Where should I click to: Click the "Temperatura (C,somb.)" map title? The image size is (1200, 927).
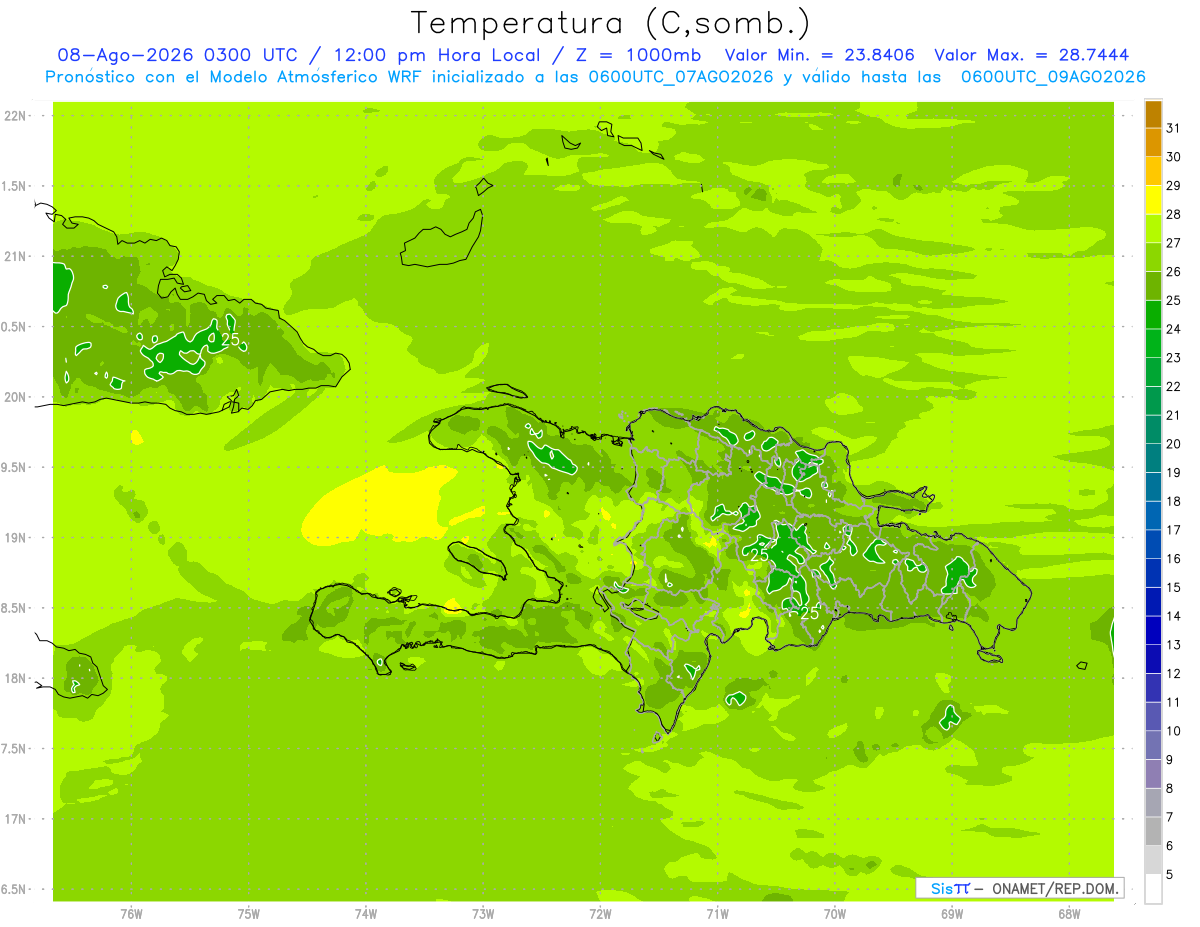coord(611,23)
